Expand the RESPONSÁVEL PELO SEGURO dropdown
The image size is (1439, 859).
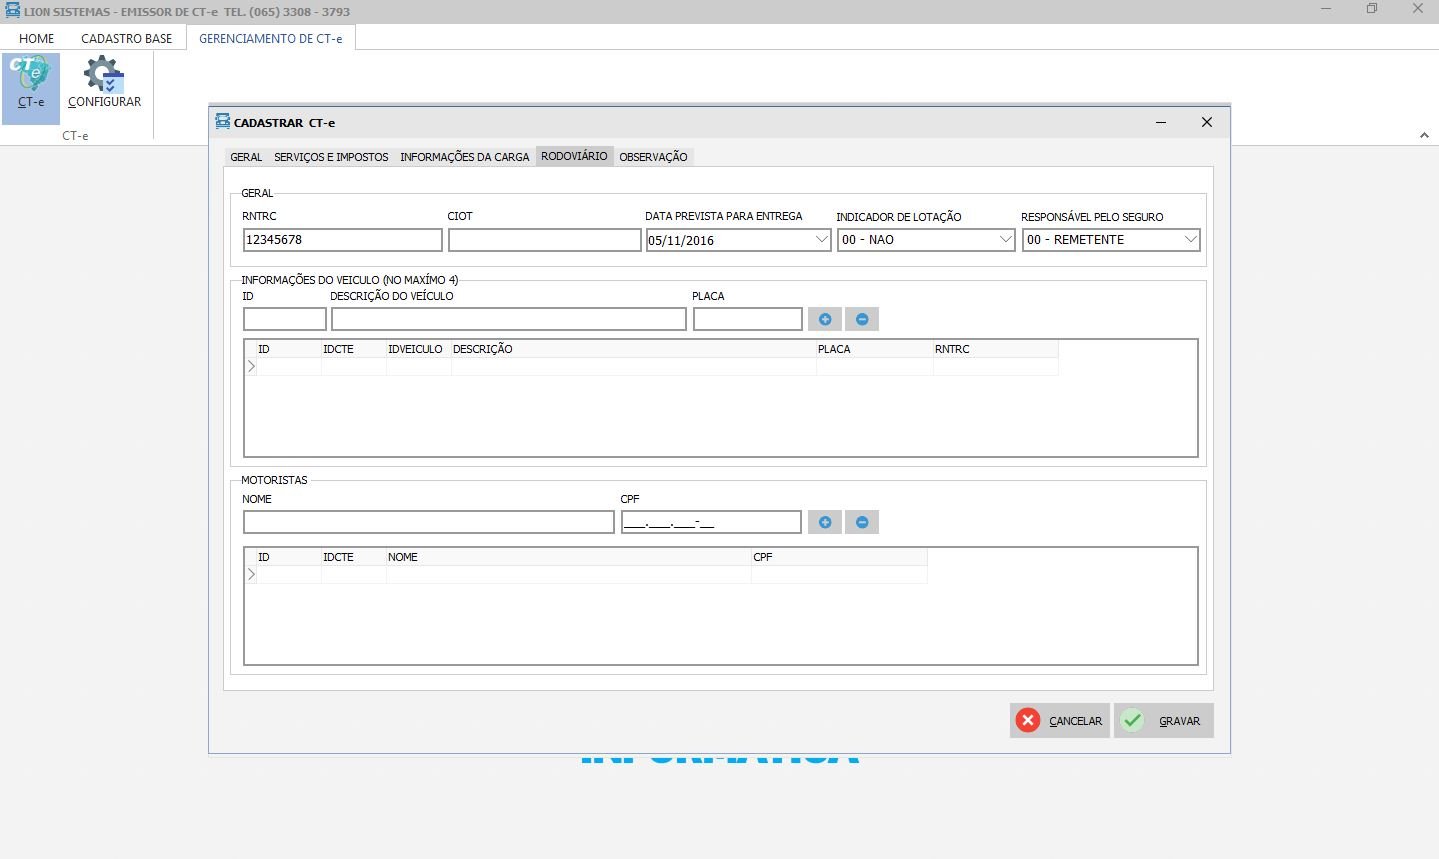[1190, 240]
